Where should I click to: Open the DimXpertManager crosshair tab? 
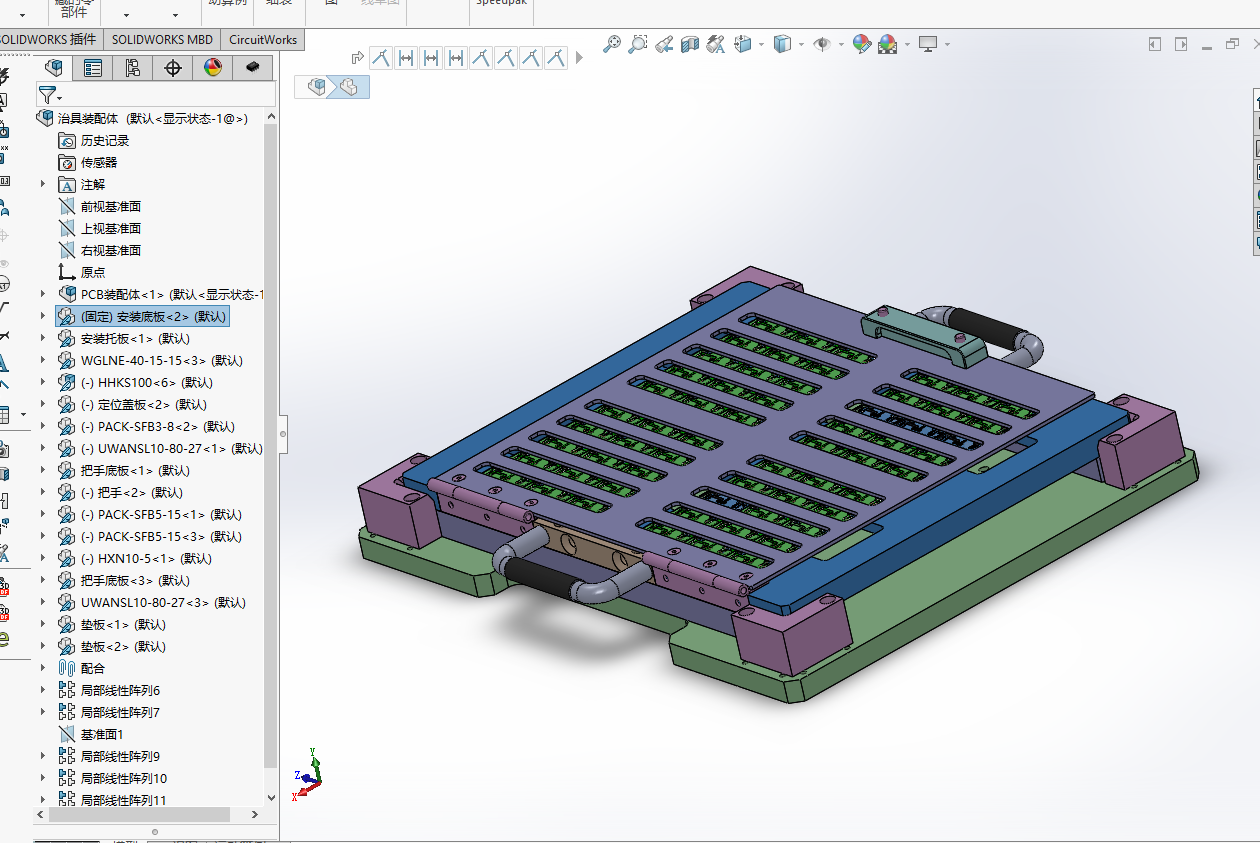coord(172,67)
